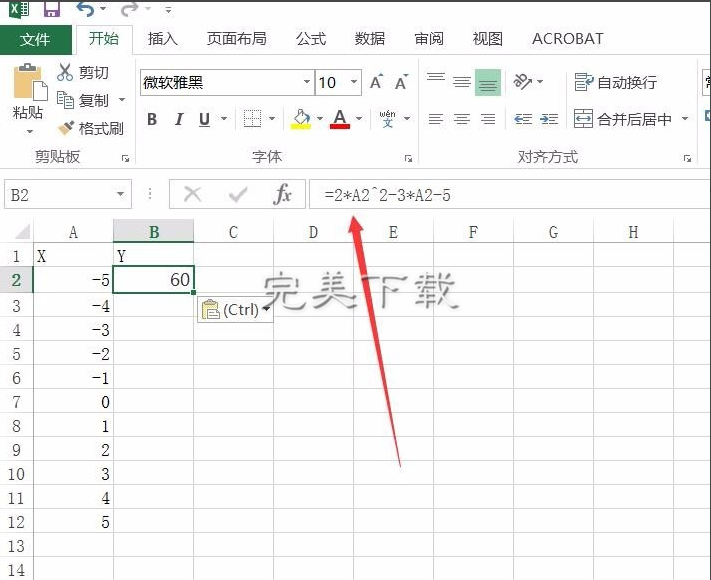Click the borders icon

252,119
